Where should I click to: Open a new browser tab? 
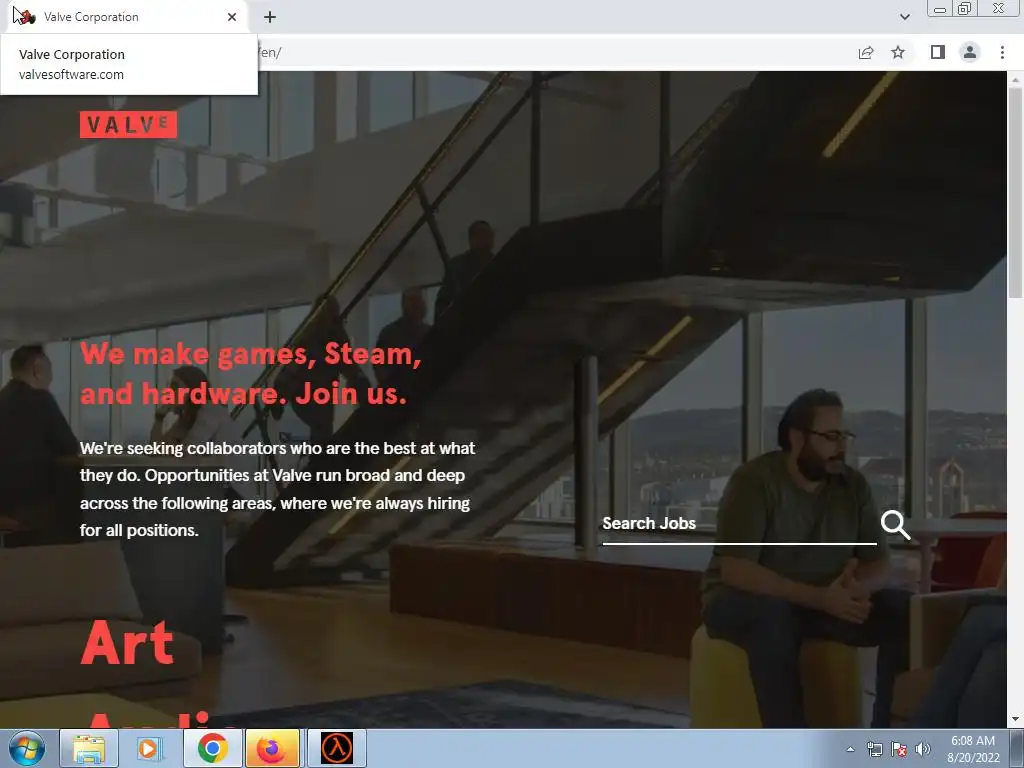(x=270, y=17)
